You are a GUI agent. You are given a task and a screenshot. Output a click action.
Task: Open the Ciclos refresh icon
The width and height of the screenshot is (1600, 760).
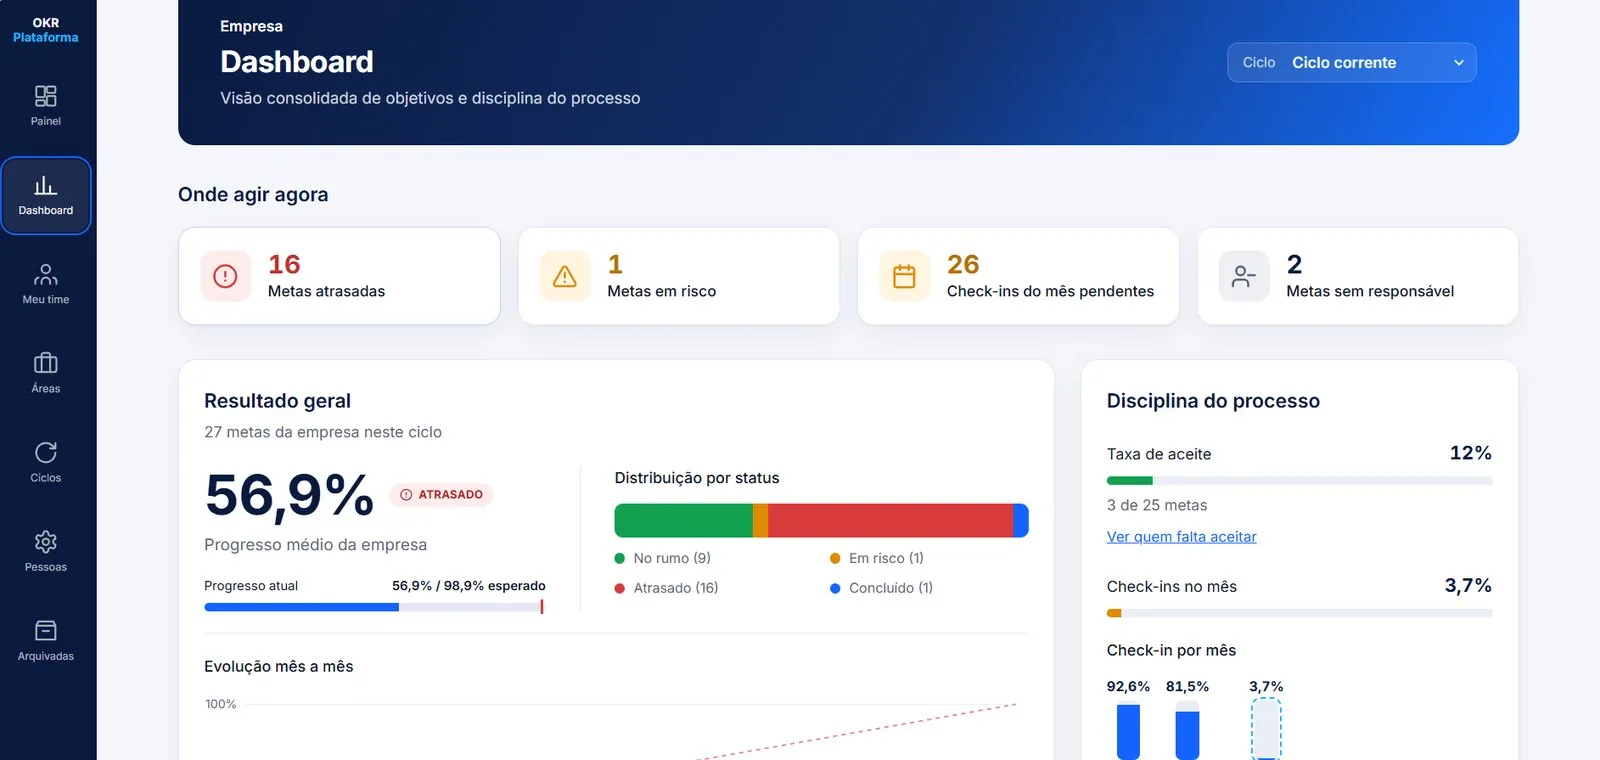click(x=46, y=452)
